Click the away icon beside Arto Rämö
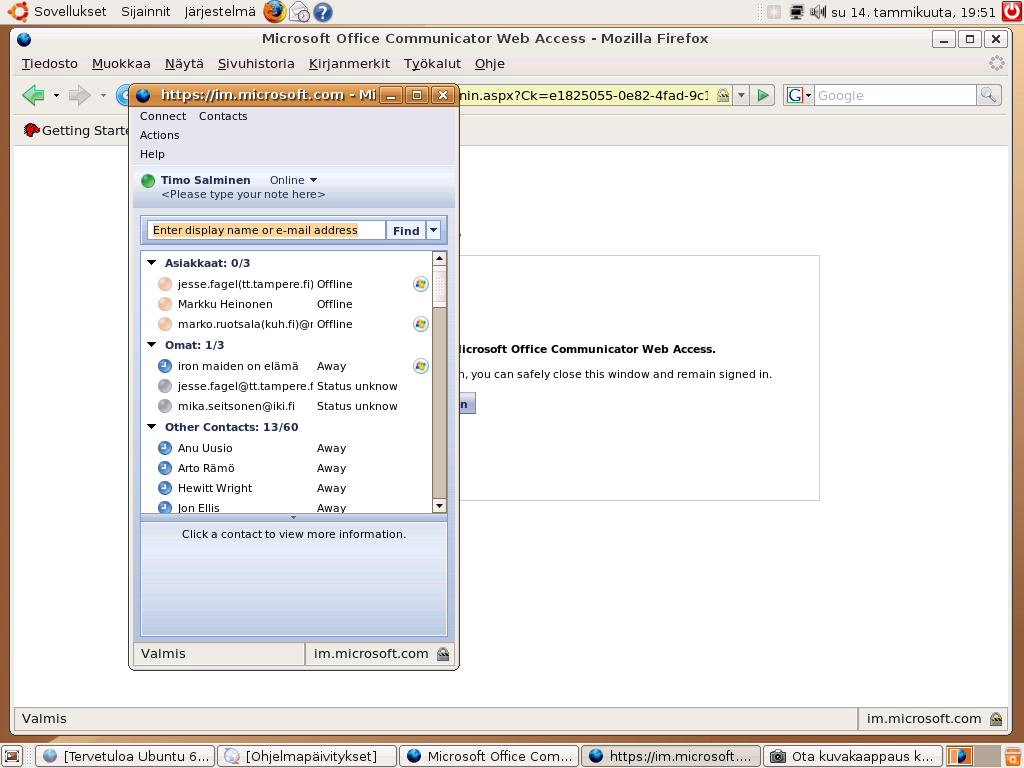1024x768 pixels. tap(165, 468)
